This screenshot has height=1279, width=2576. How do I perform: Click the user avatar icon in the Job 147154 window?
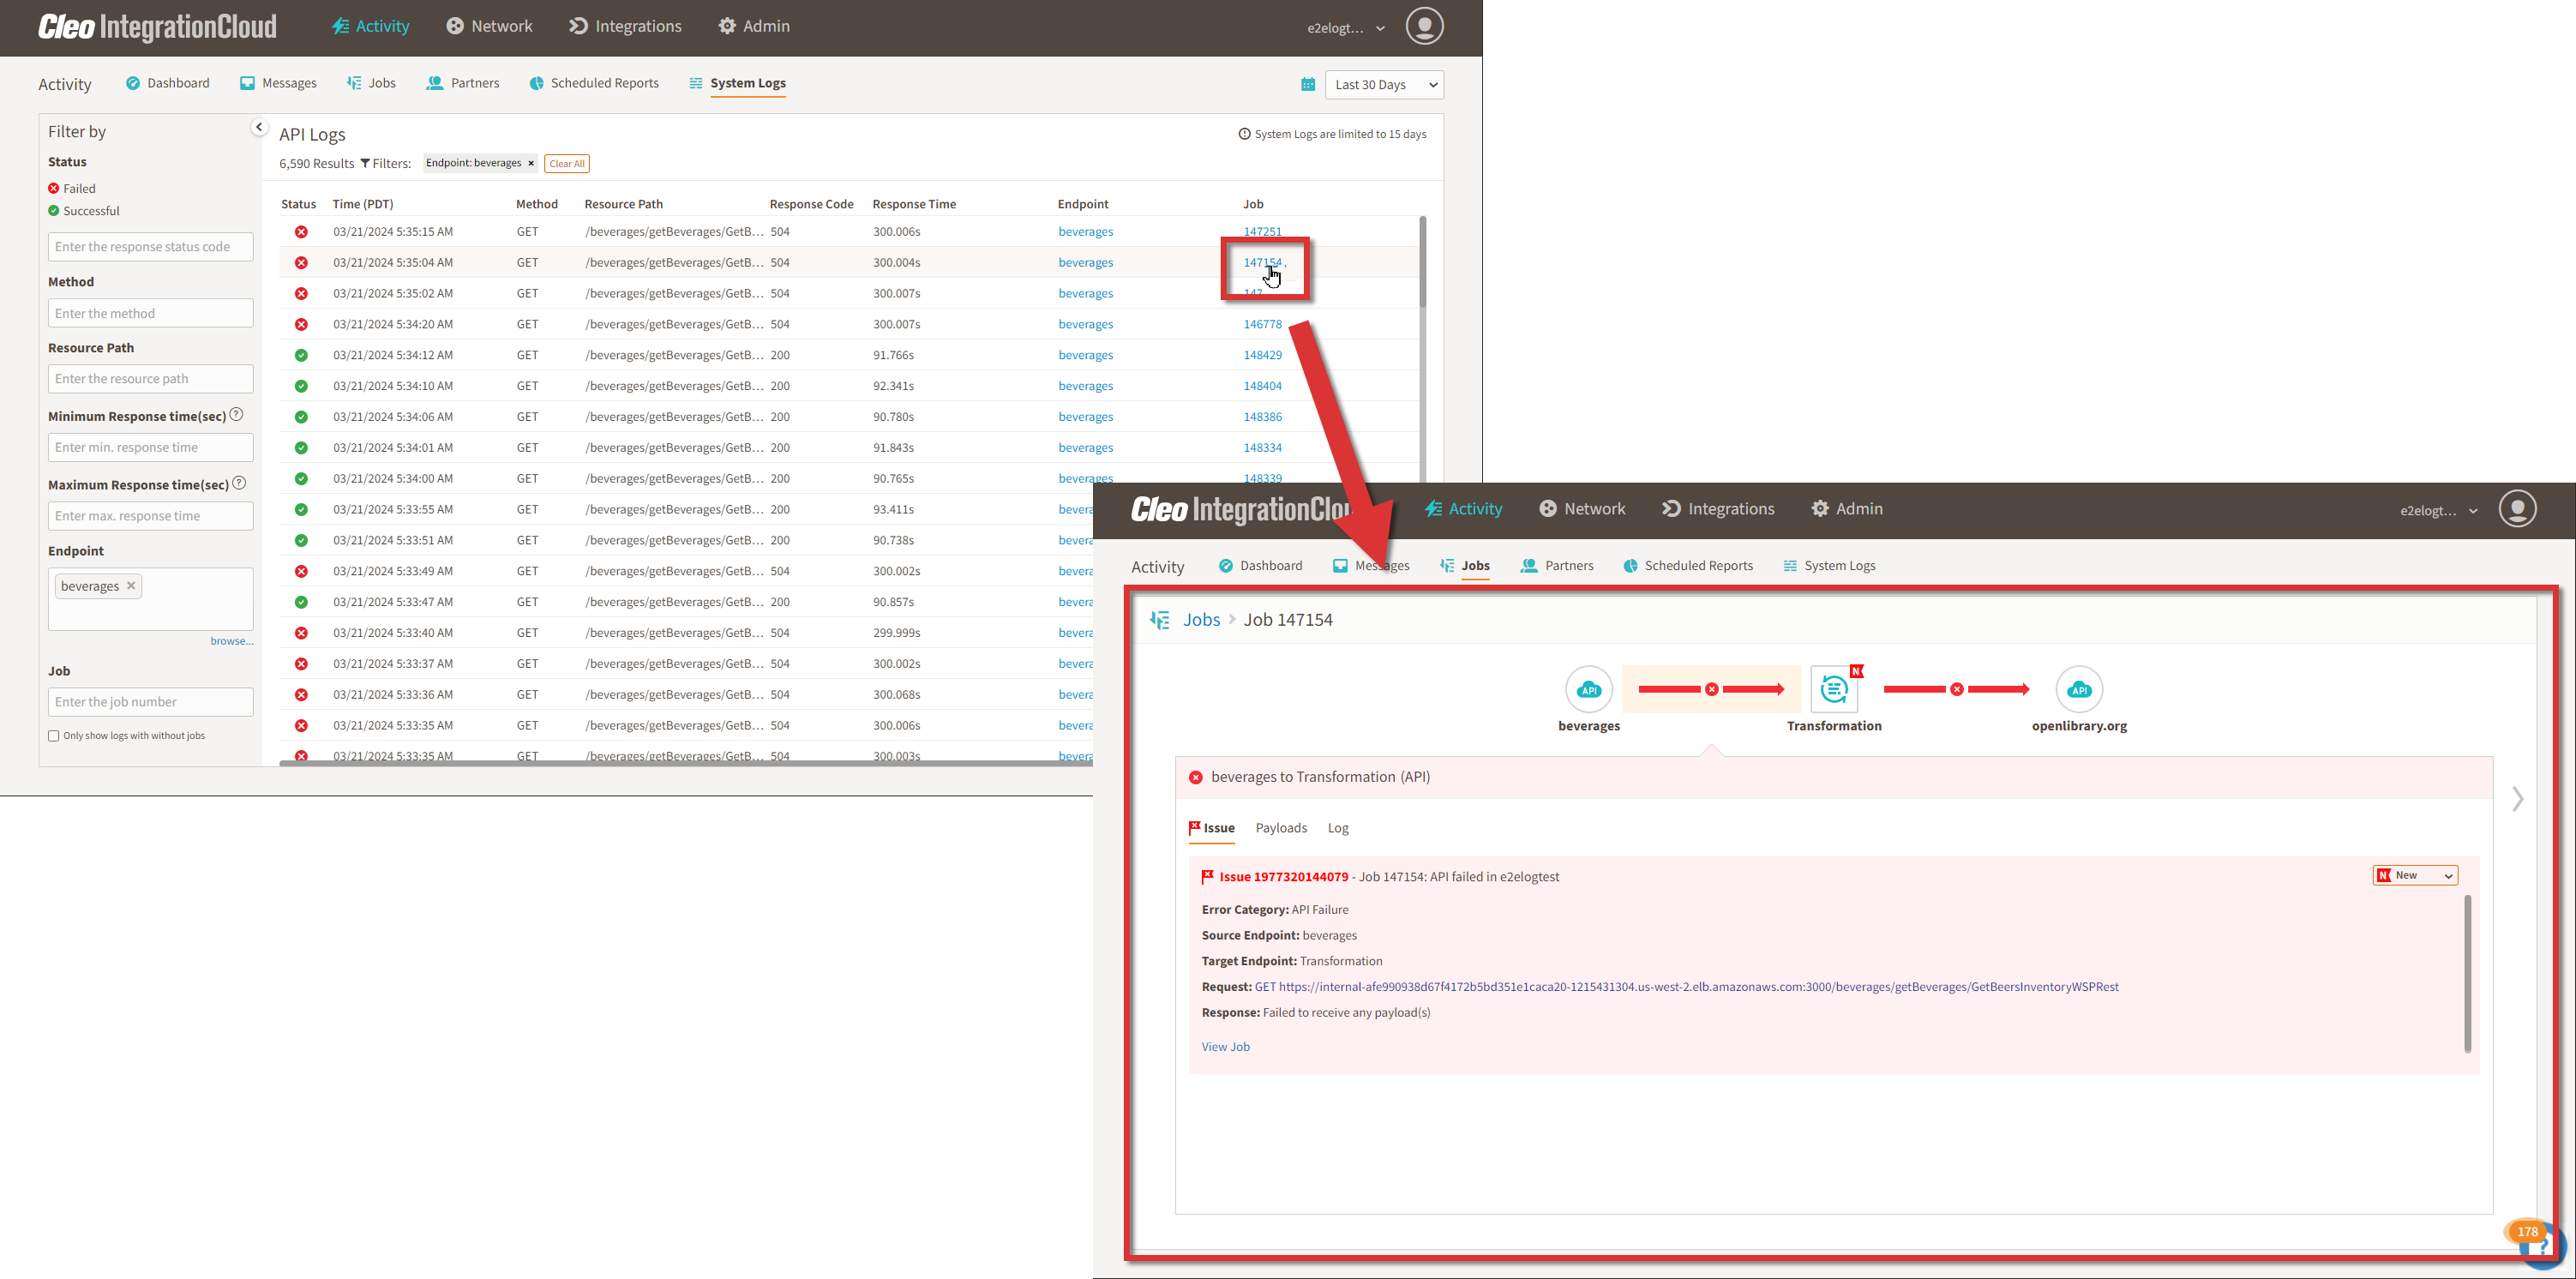coord(2517,509)
